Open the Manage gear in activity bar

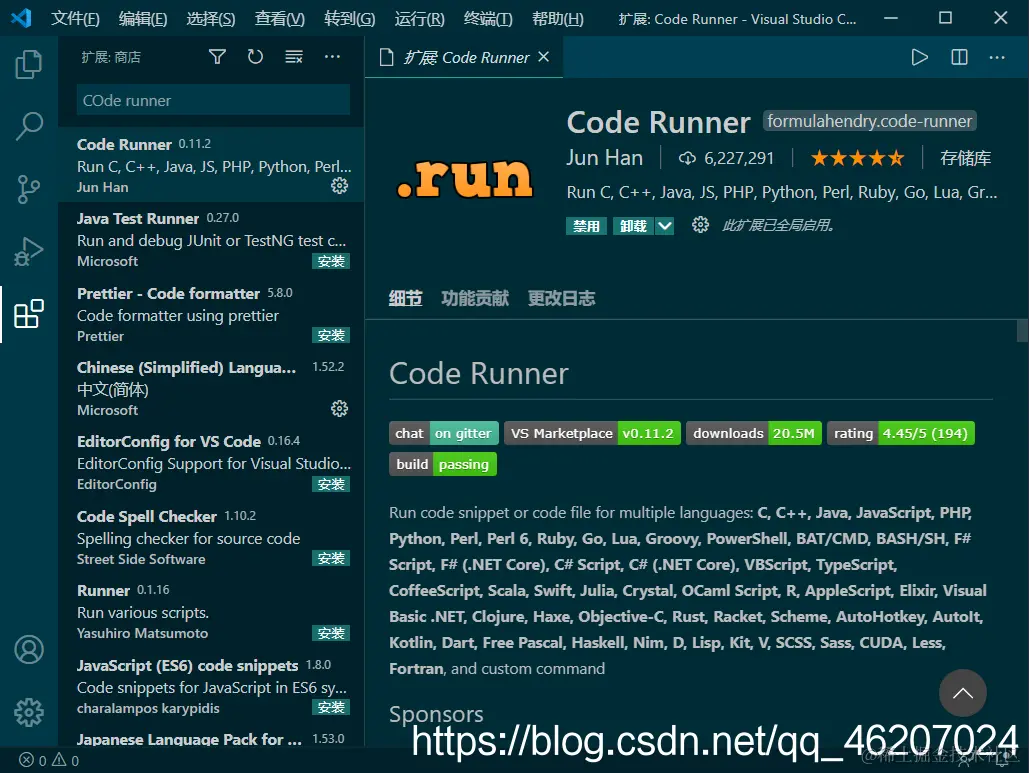(x=29, y=712)
